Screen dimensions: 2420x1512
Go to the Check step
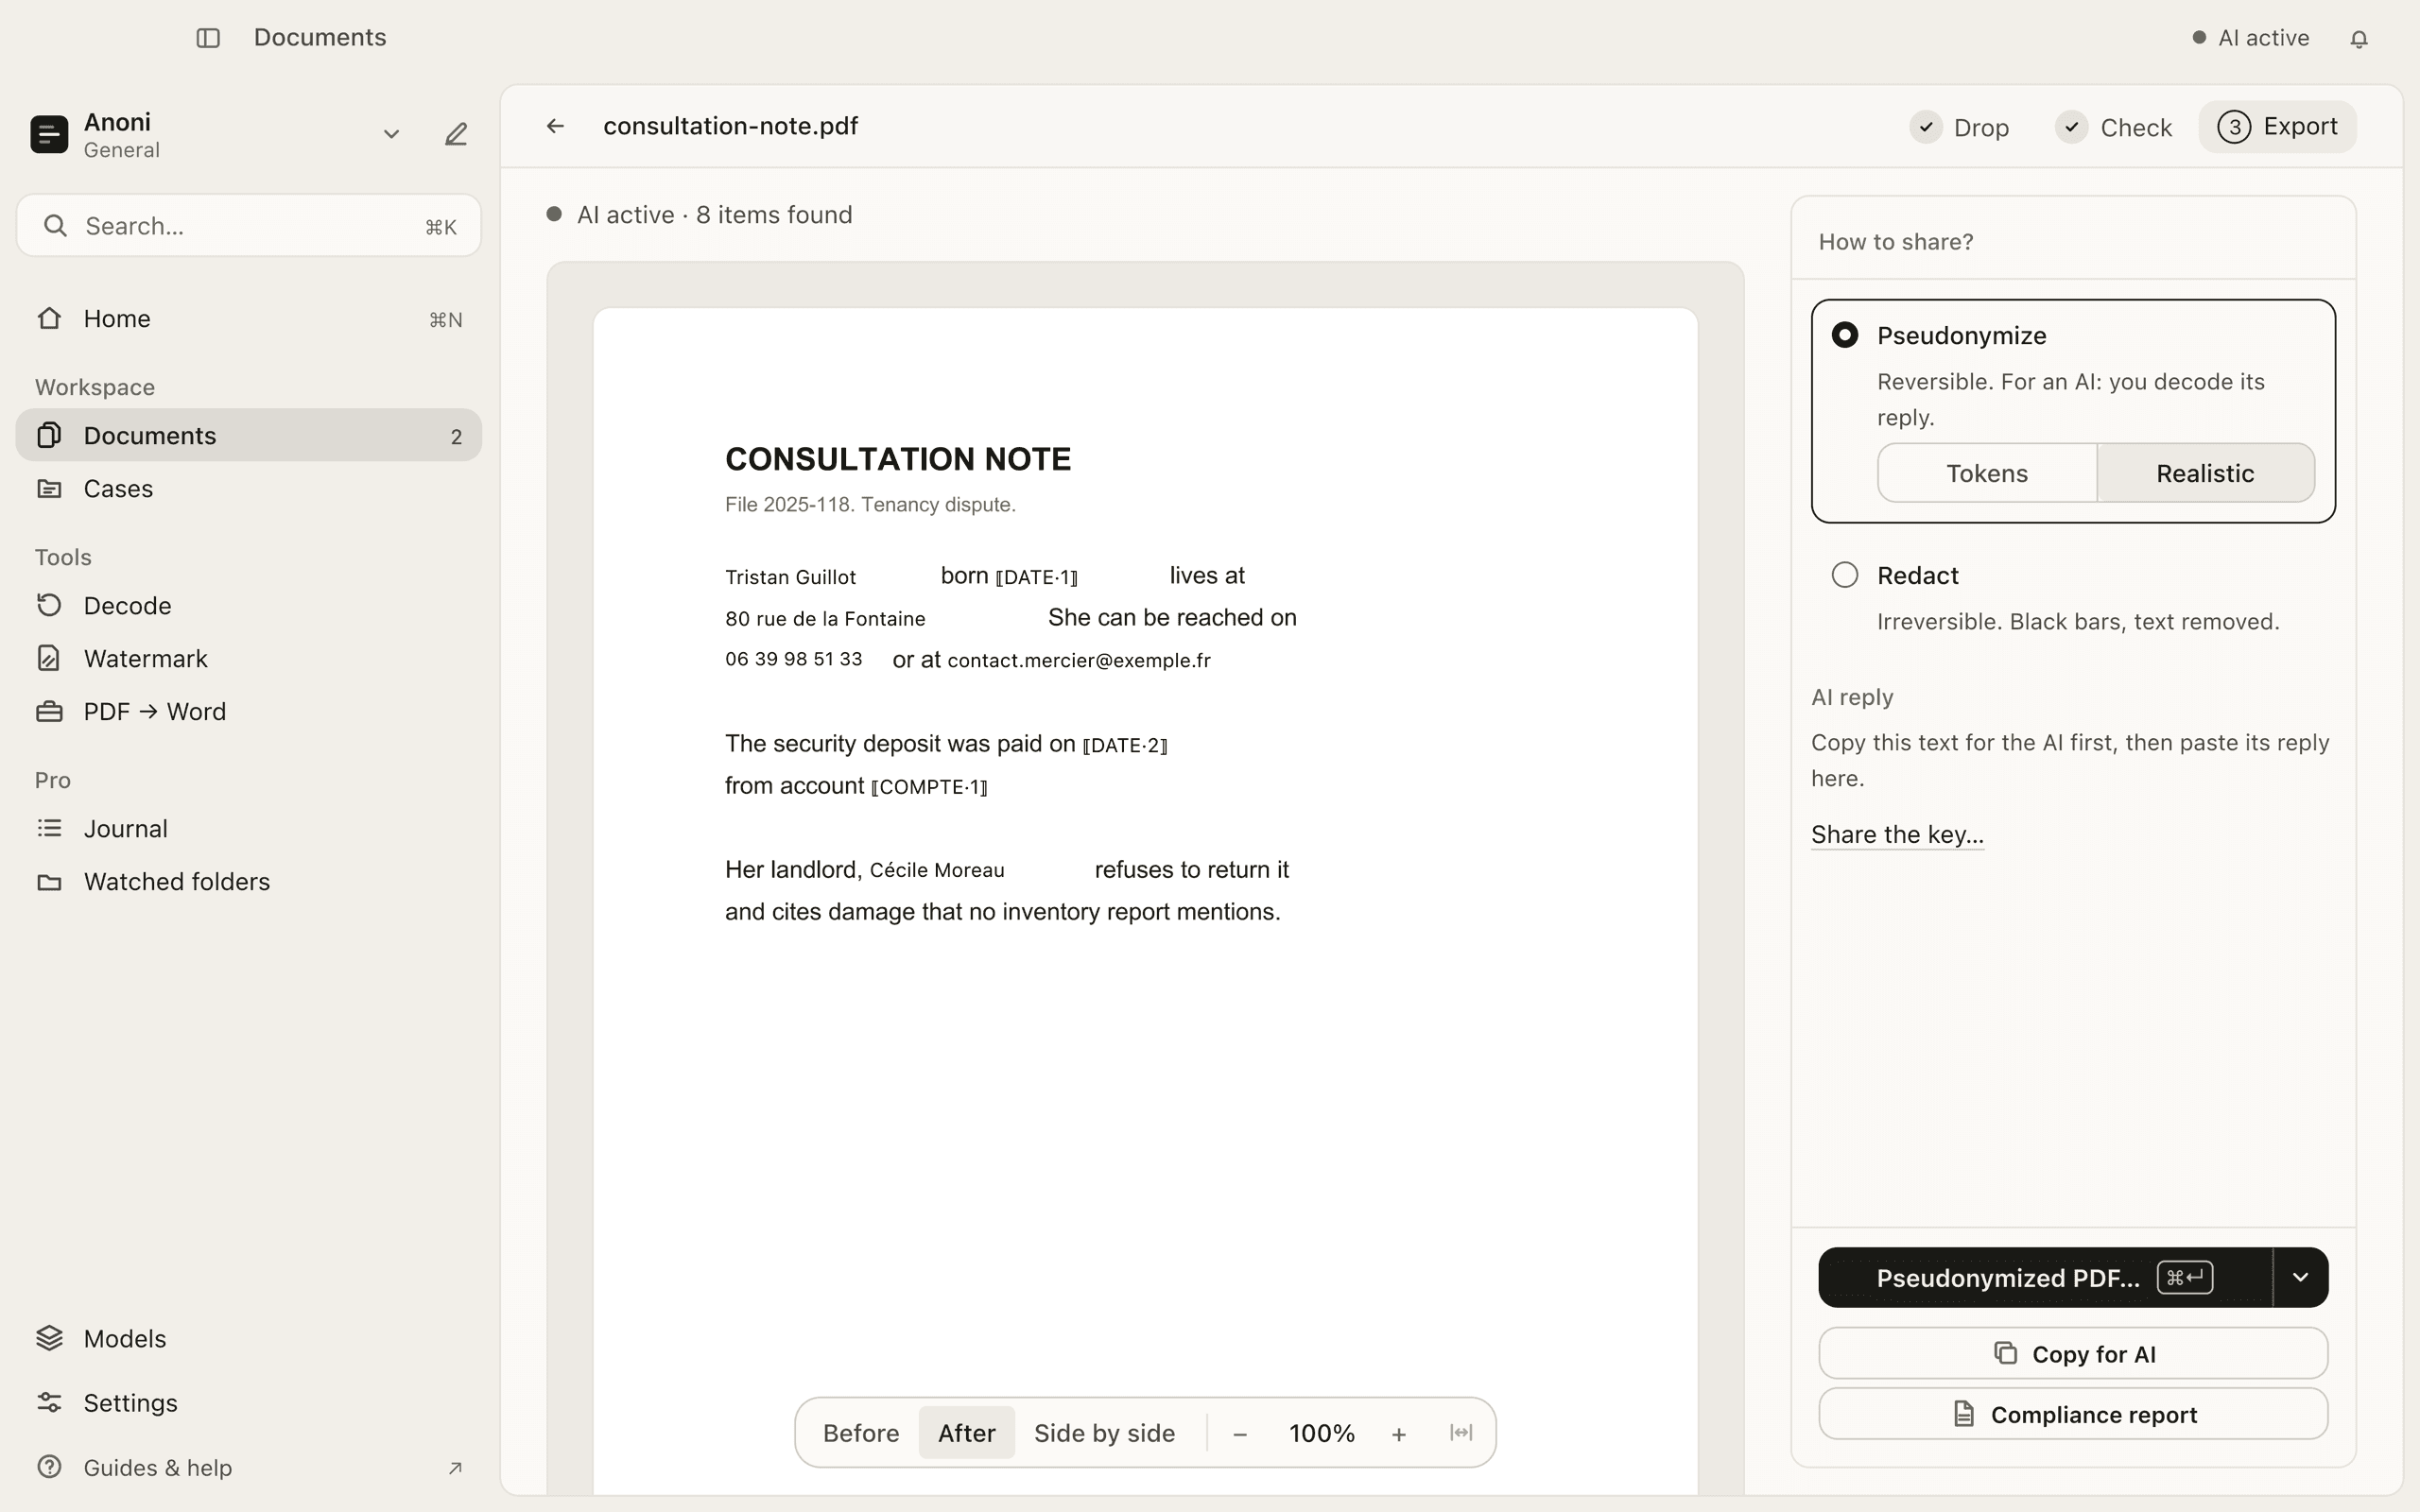[2114, 127]
